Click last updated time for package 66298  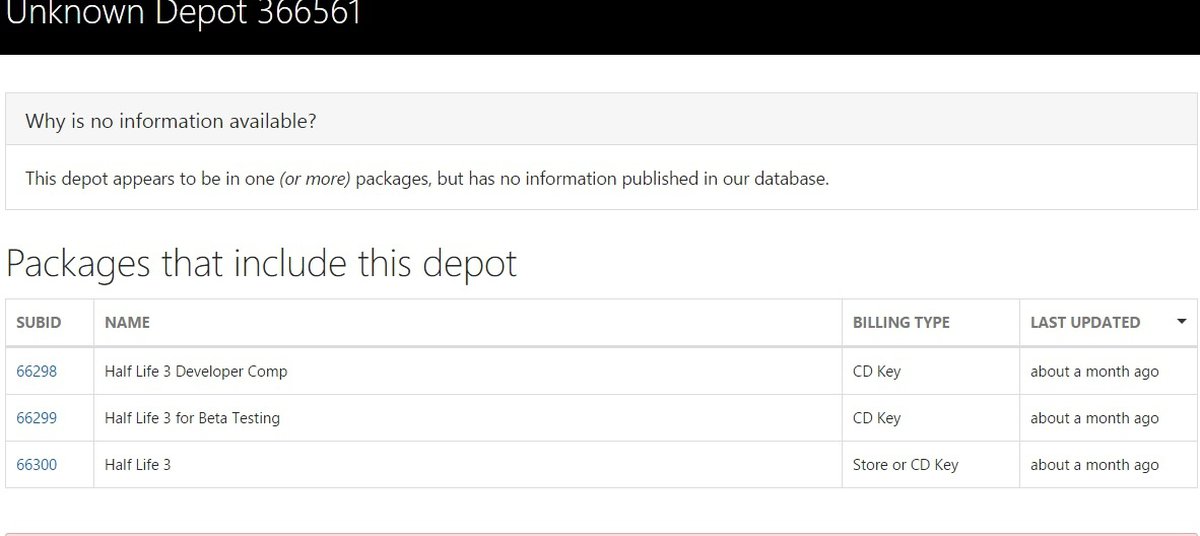(x=1094, y=371)
